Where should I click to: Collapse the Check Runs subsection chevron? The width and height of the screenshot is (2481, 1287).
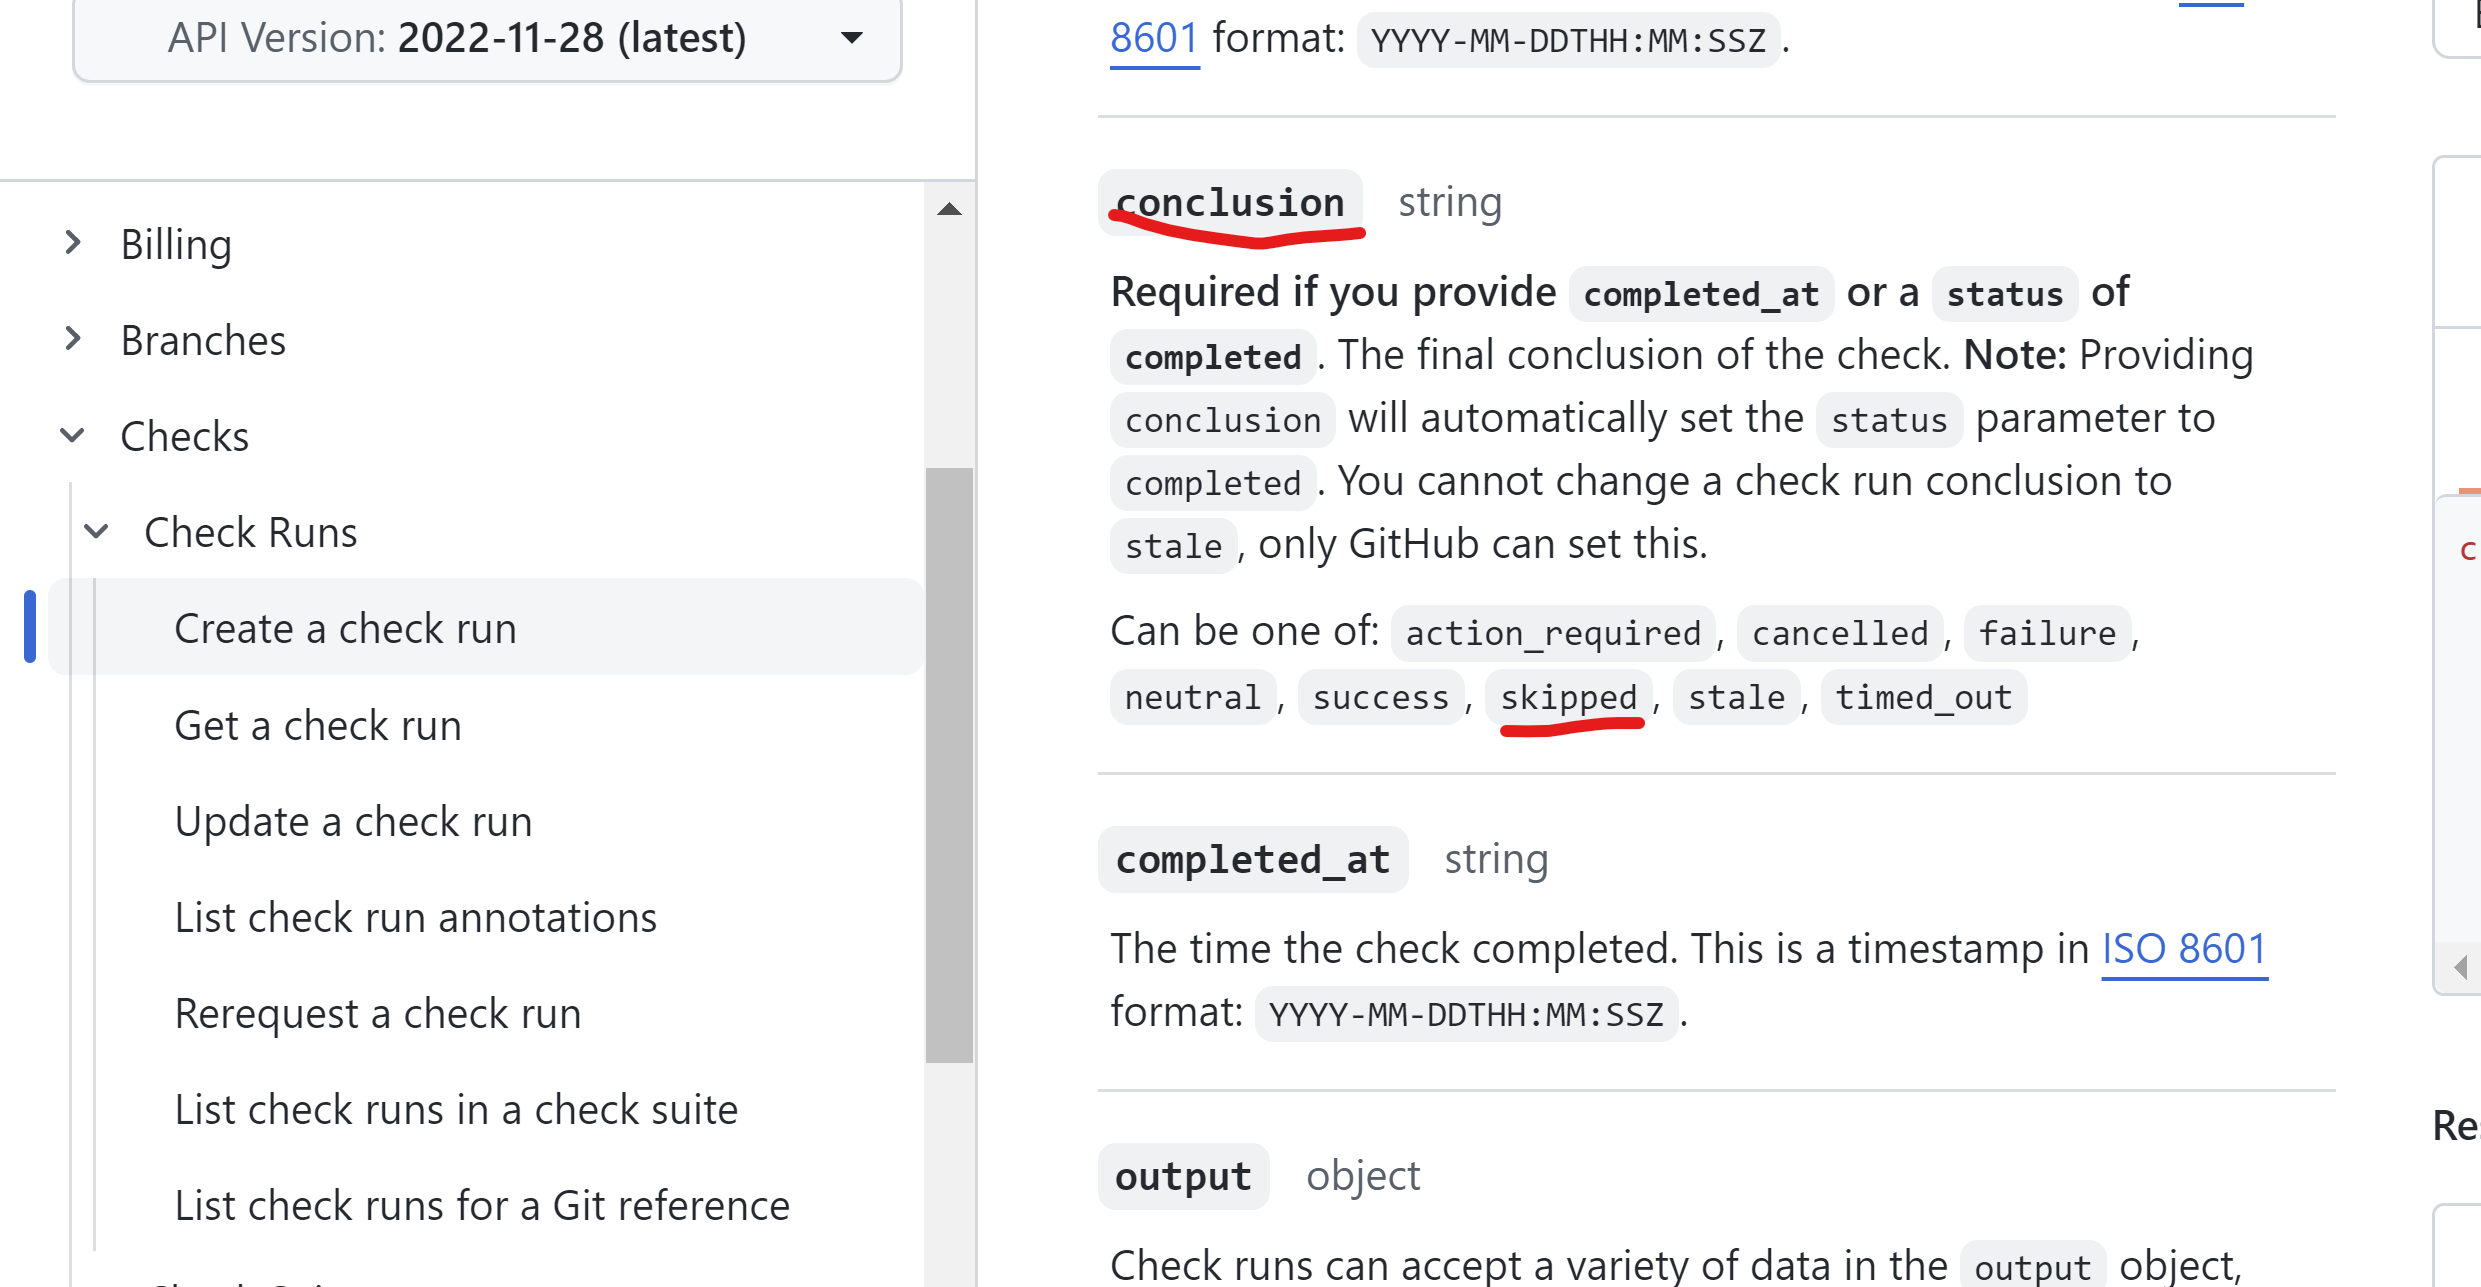96,531
